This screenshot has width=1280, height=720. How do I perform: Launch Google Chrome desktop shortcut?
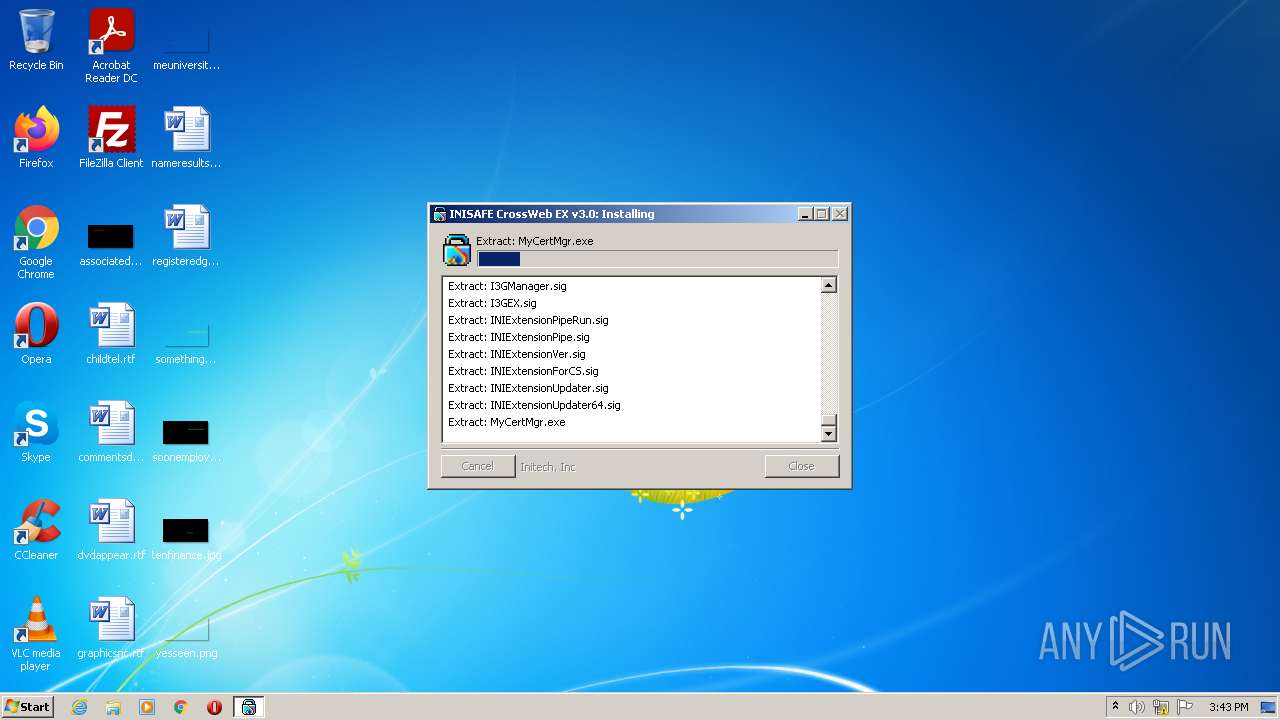(36, 243)
